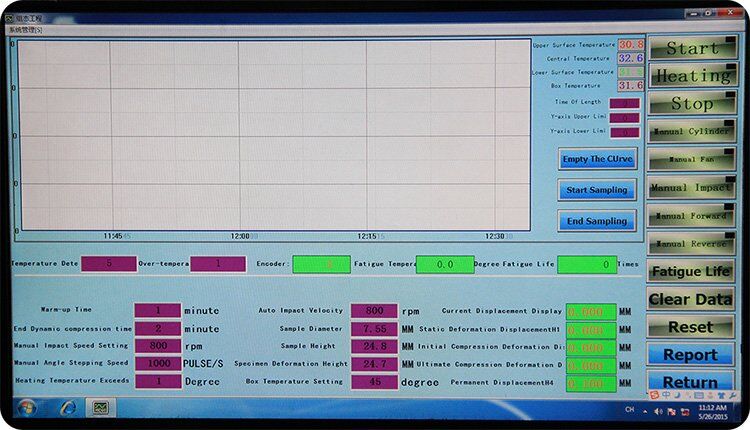Click Clear Data
The image size is (750, 430).
click(690, 299)
